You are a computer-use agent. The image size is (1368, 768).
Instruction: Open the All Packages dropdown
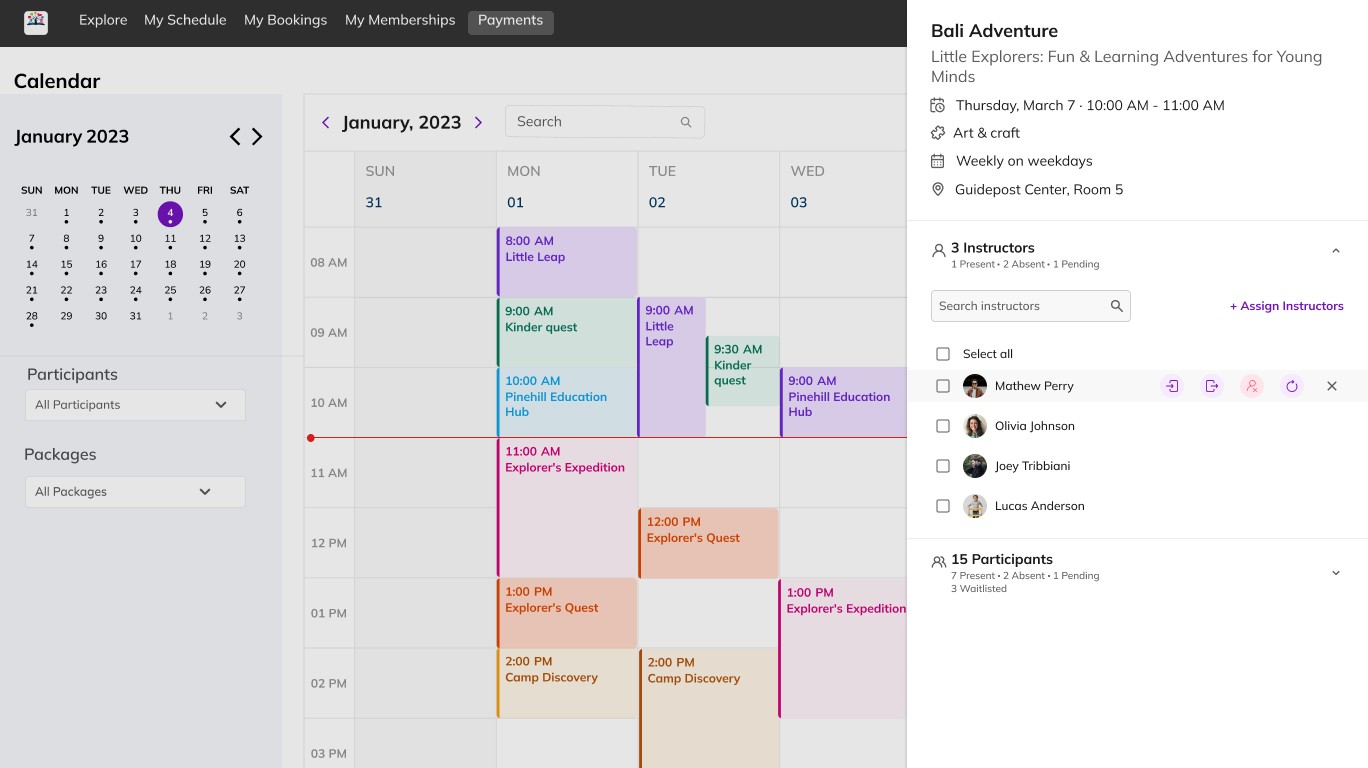[135, 492]
